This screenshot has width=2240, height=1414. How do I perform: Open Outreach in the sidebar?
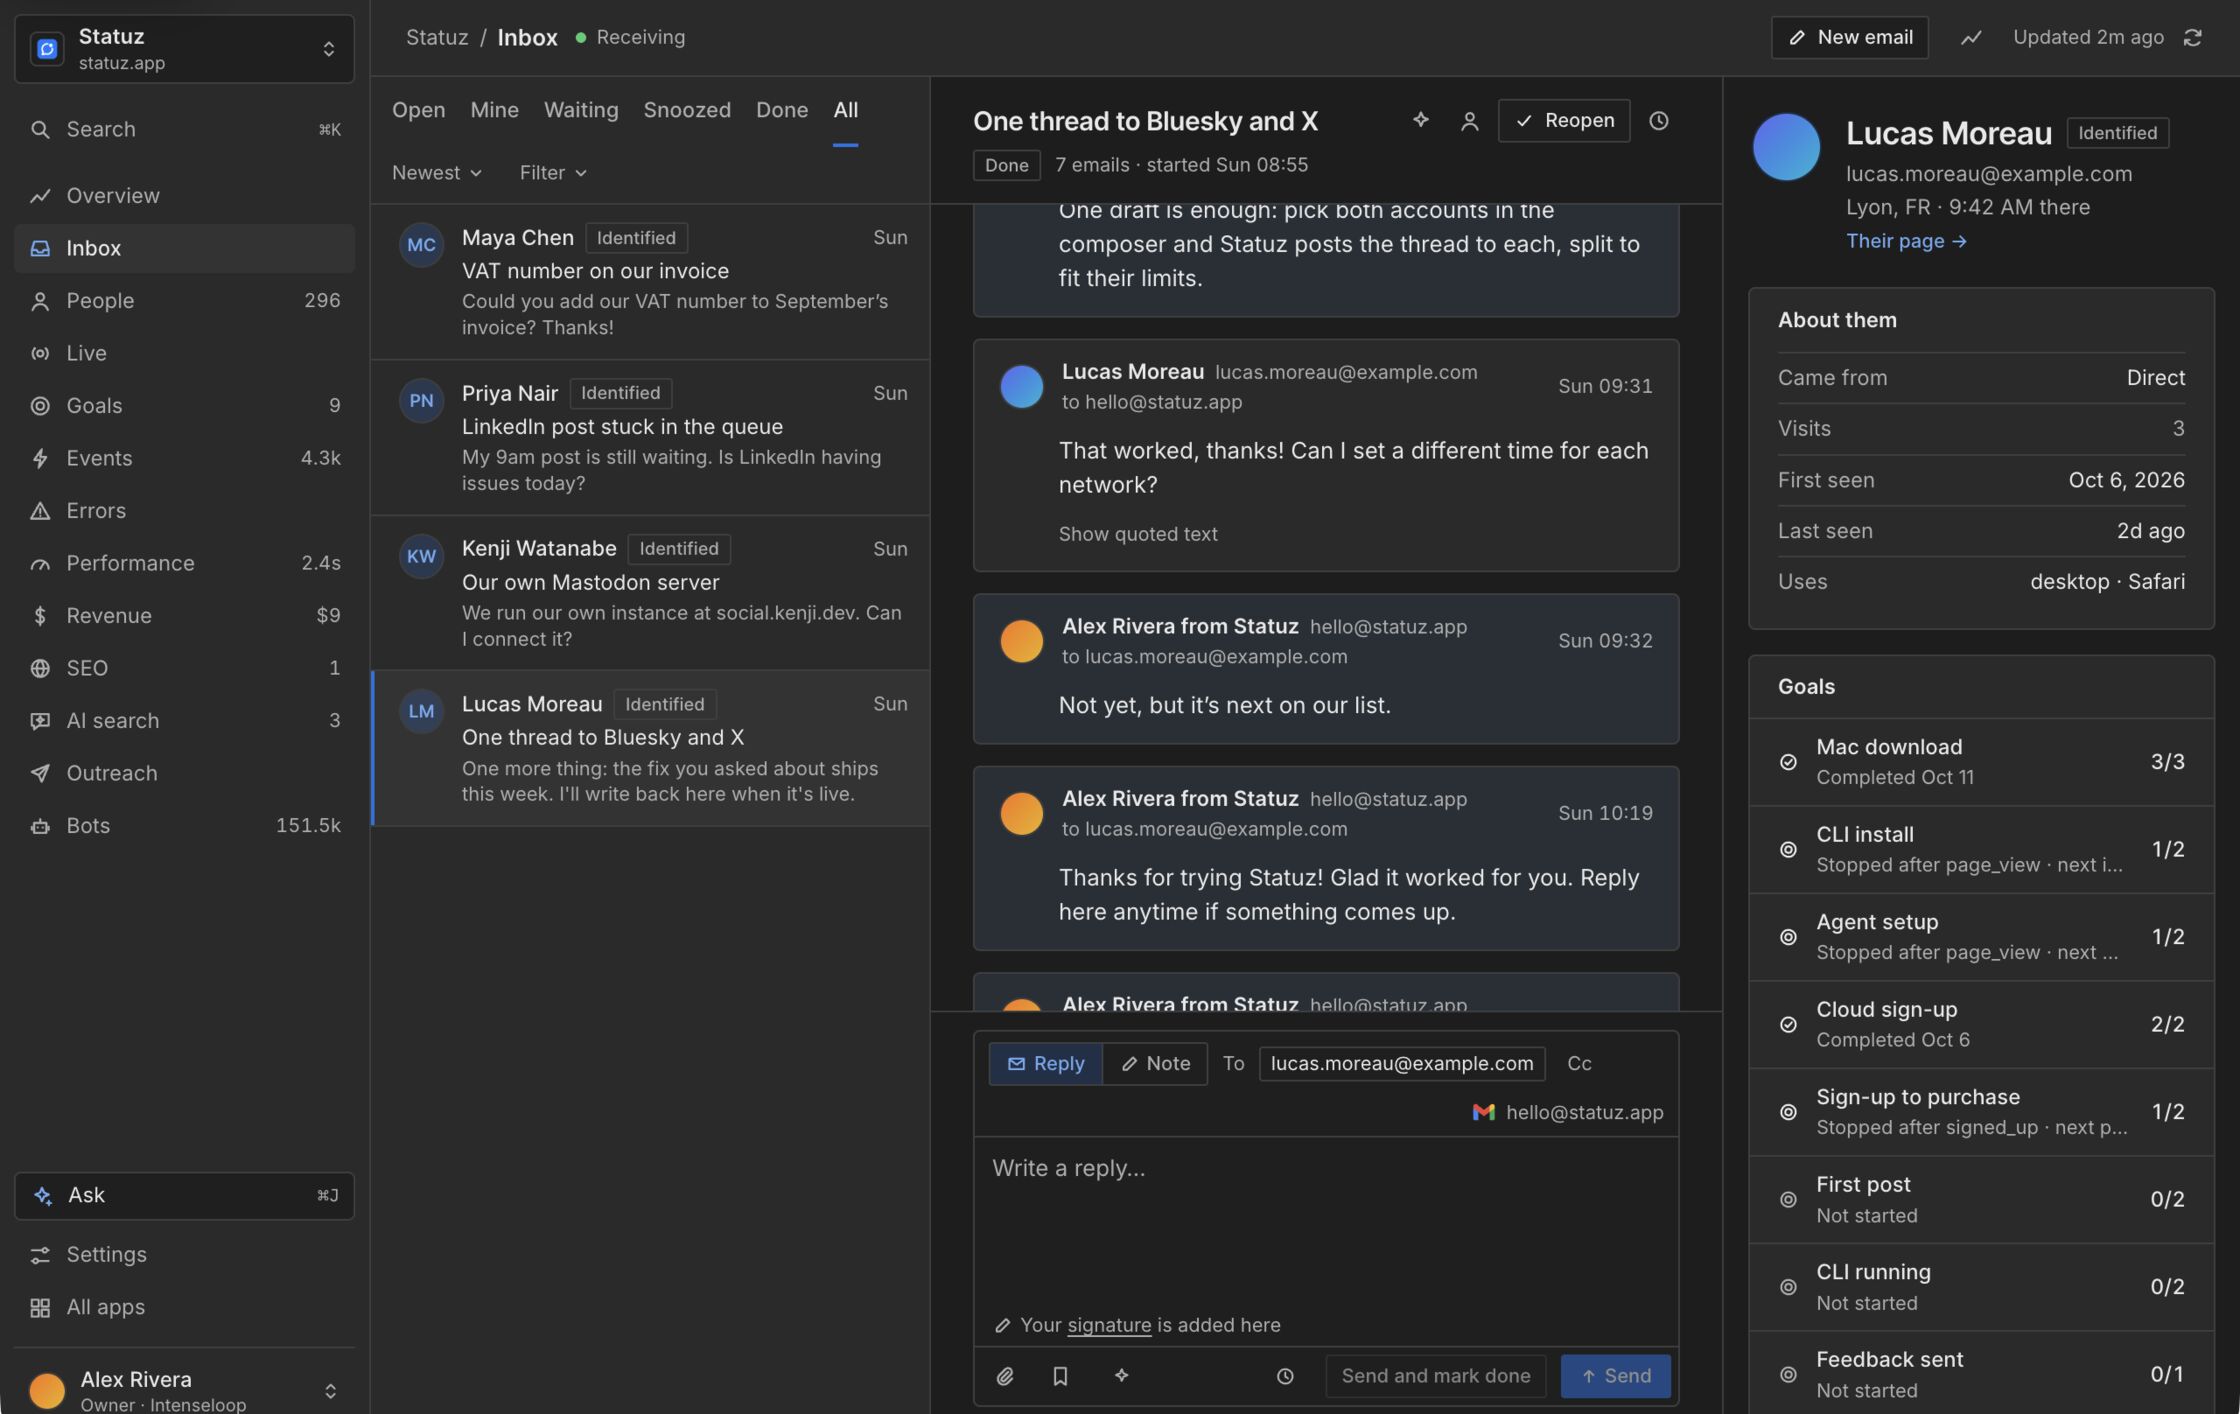tap(185, 773)
